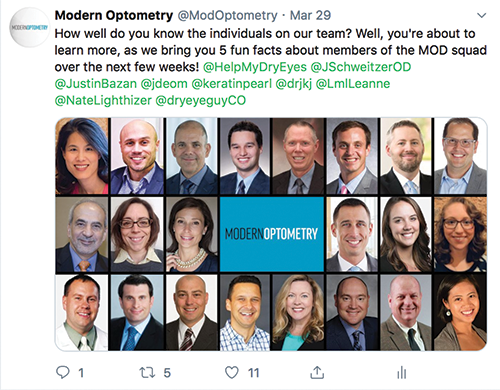Retweet this Modern Optometry post
Viewport: 500px width, 390px height.
147,373
